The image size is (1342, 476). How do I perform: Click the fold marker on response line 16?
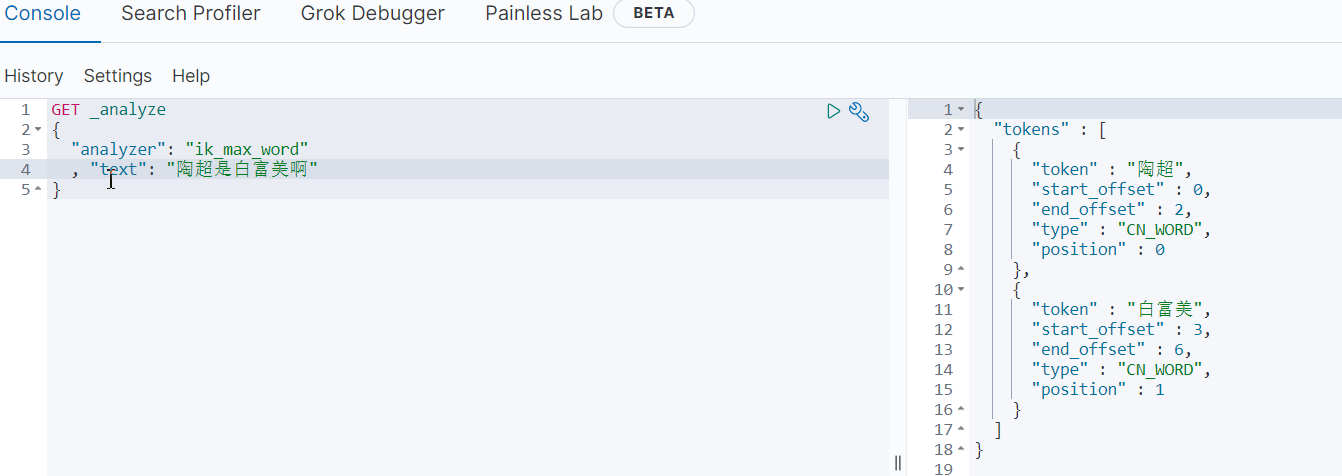pos(961,410)
